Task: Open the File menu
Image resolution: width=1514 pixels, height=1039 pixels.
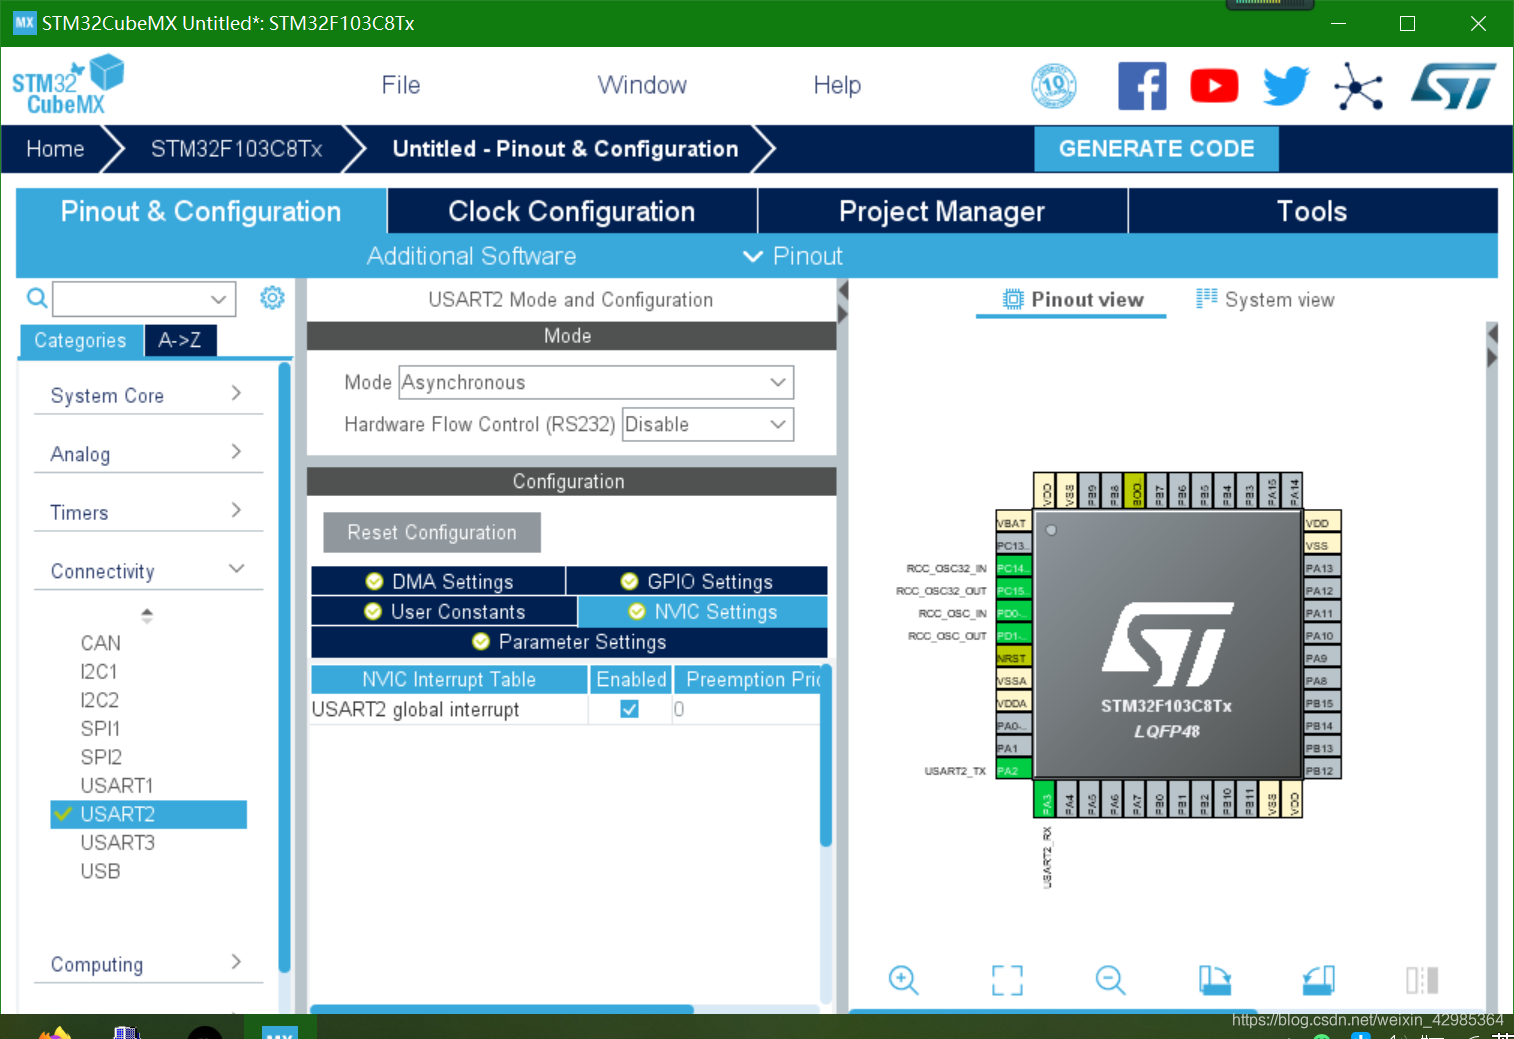Action: point(401,85)
